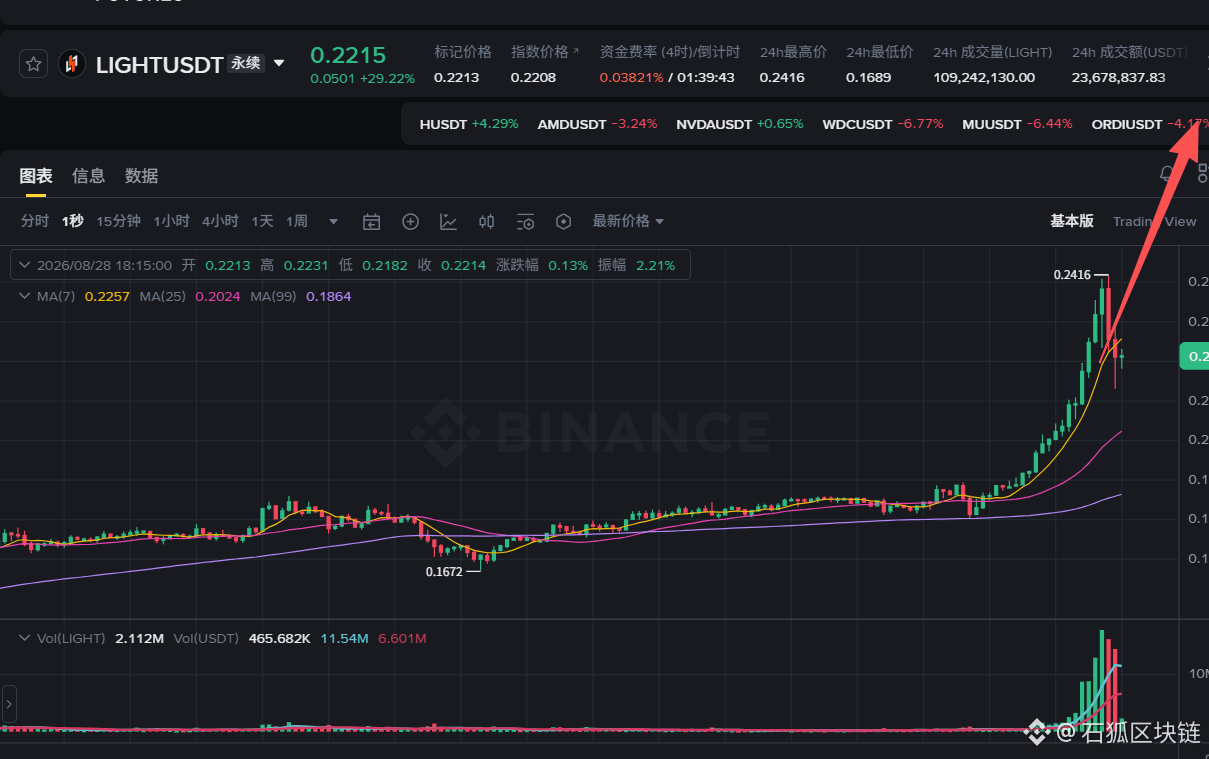The width and height of the screenshot is (1209, 759).
Task: Click the MA(7) value 0.2257
Action: pyautogui.click(x=107, y=297)
